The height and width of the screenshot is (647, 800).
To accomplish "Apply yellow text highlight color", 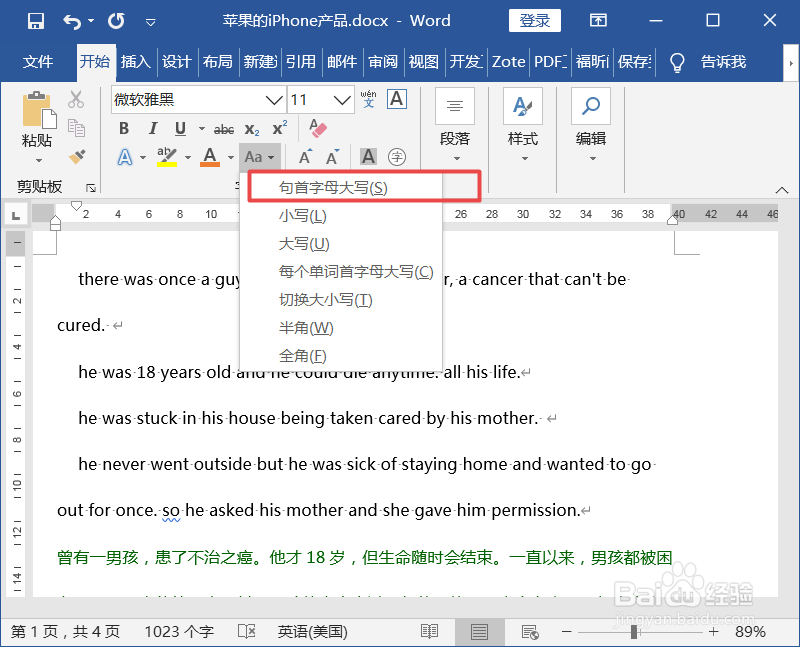I will [x=167, y=157].
